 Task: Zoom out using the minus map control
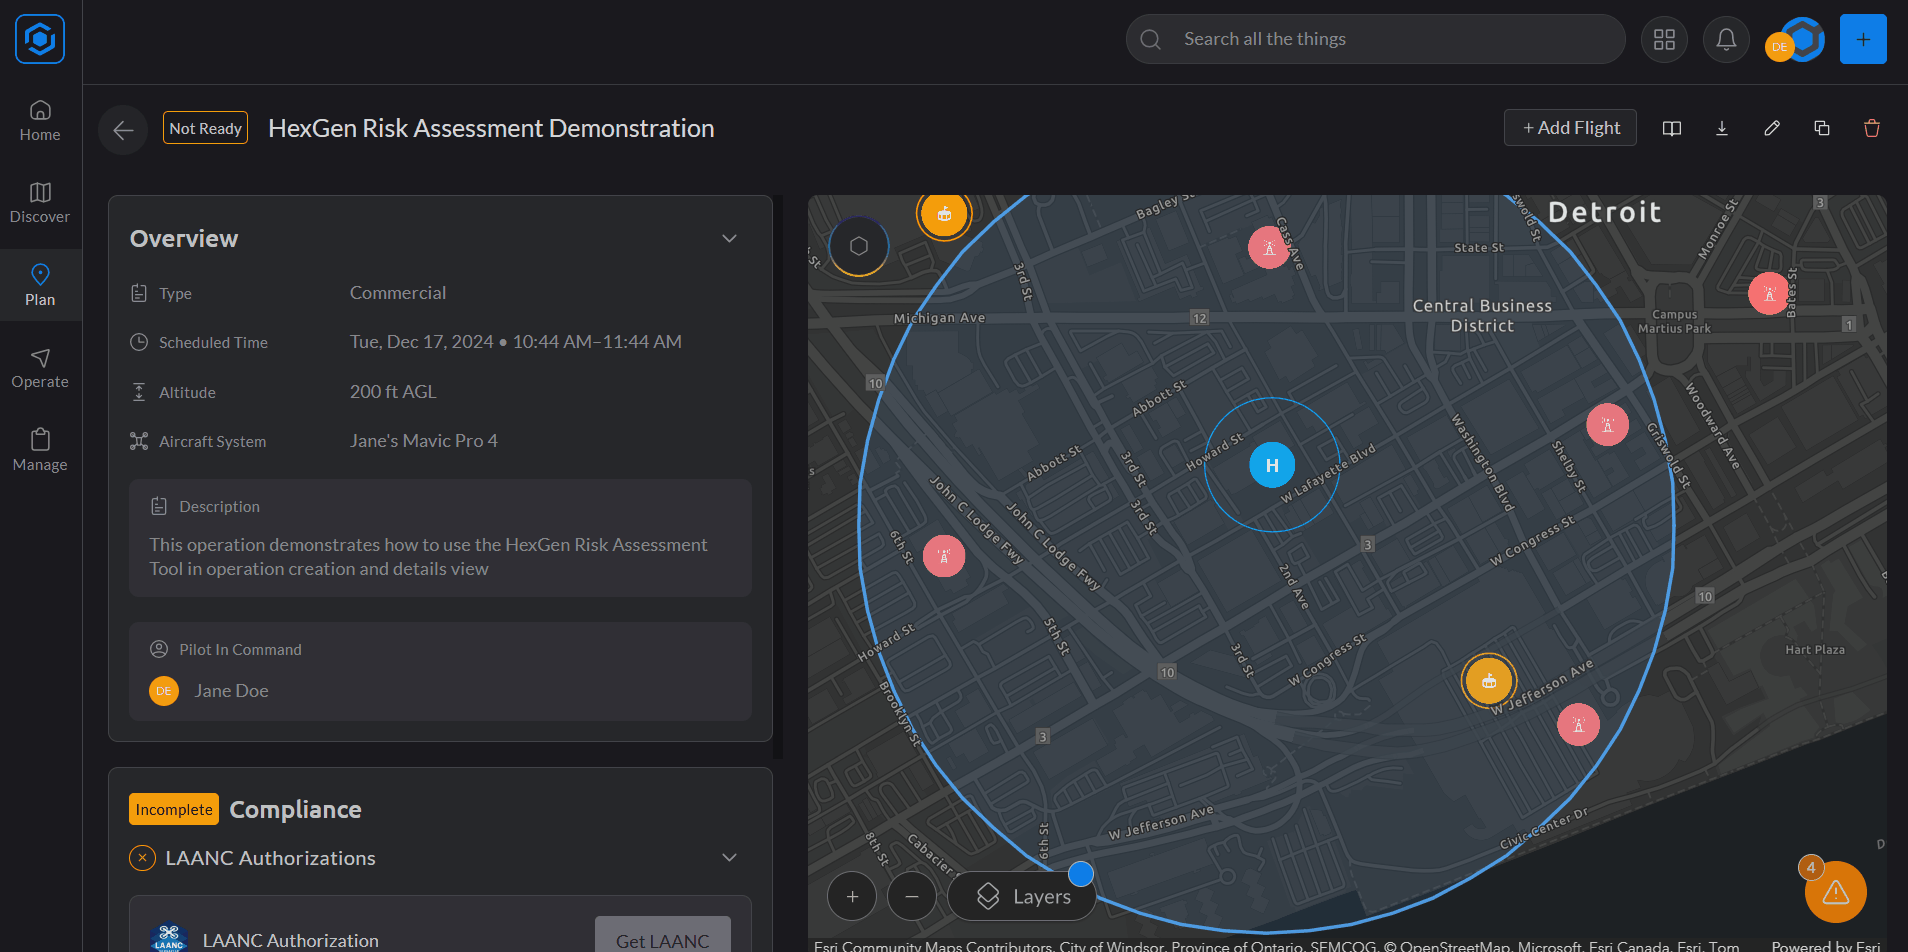911,895
